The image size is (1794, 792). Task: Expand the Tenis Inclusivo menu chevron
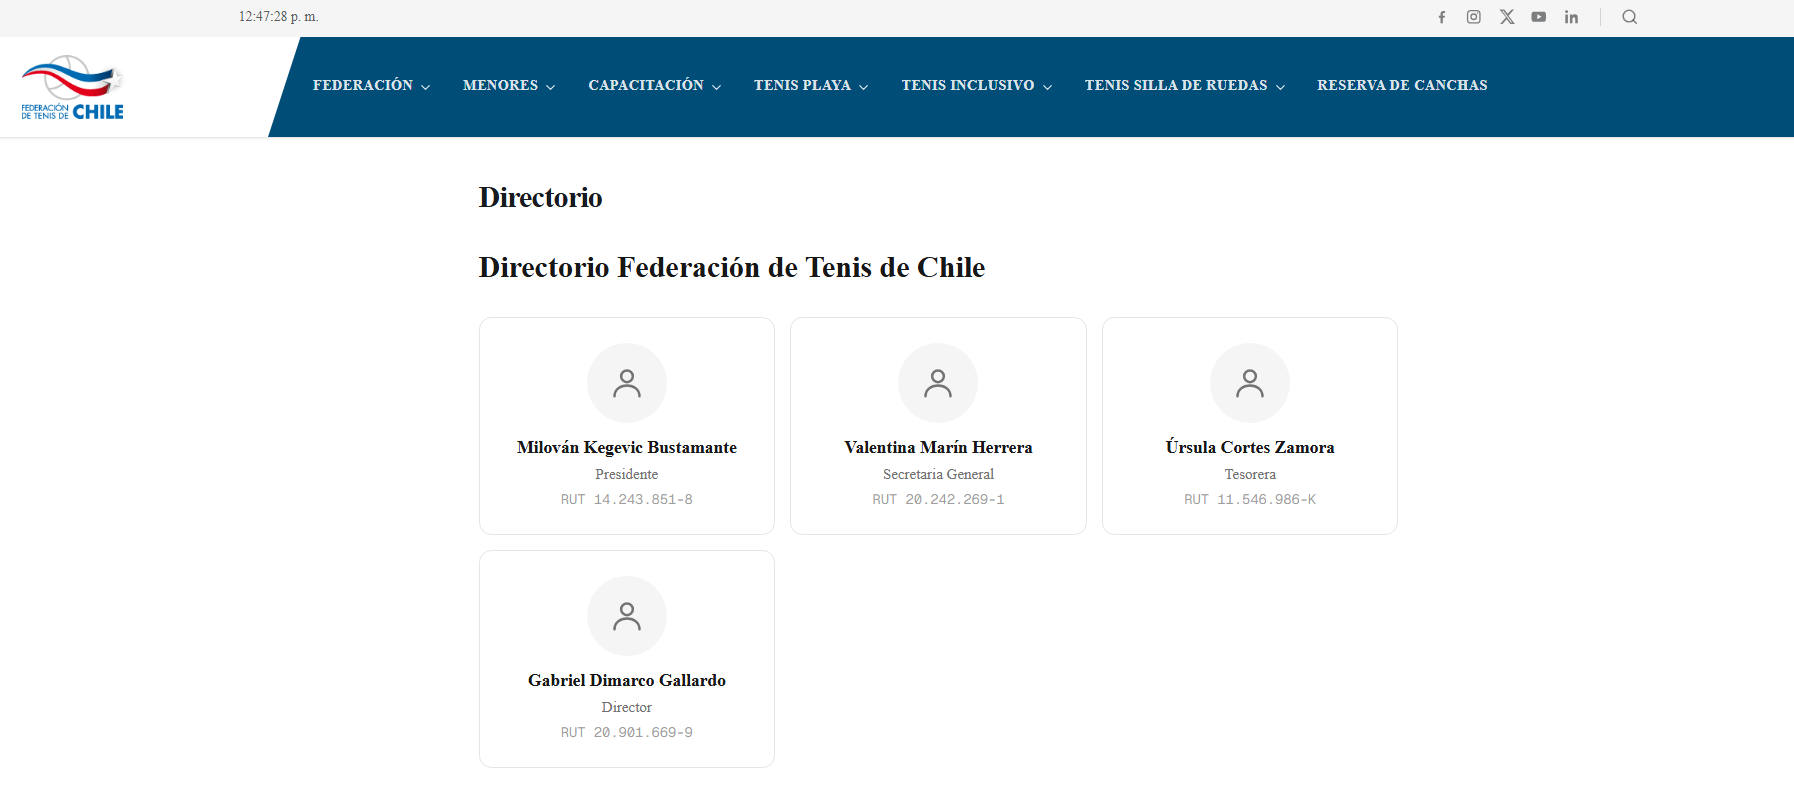click(1048, 87)
